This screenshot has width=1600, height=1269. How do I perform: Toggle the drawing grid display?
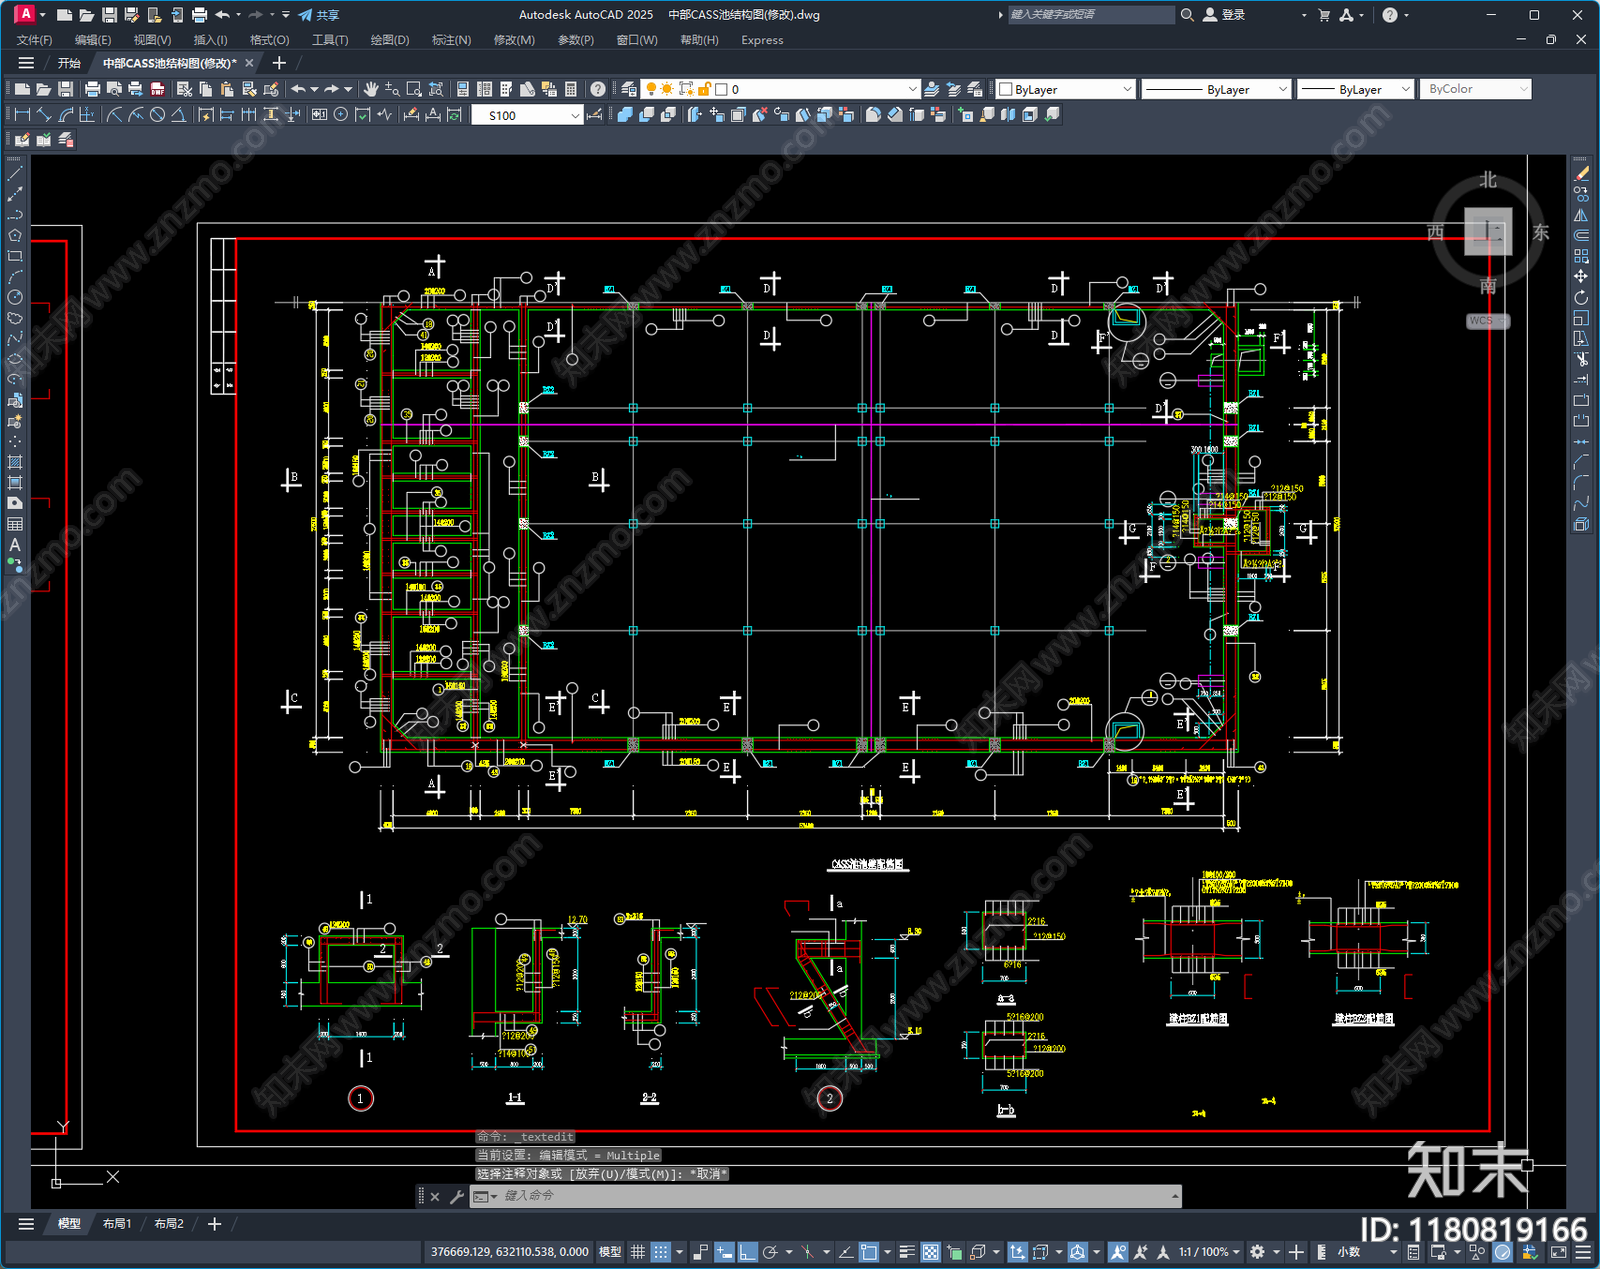[x=637, y=1252]
